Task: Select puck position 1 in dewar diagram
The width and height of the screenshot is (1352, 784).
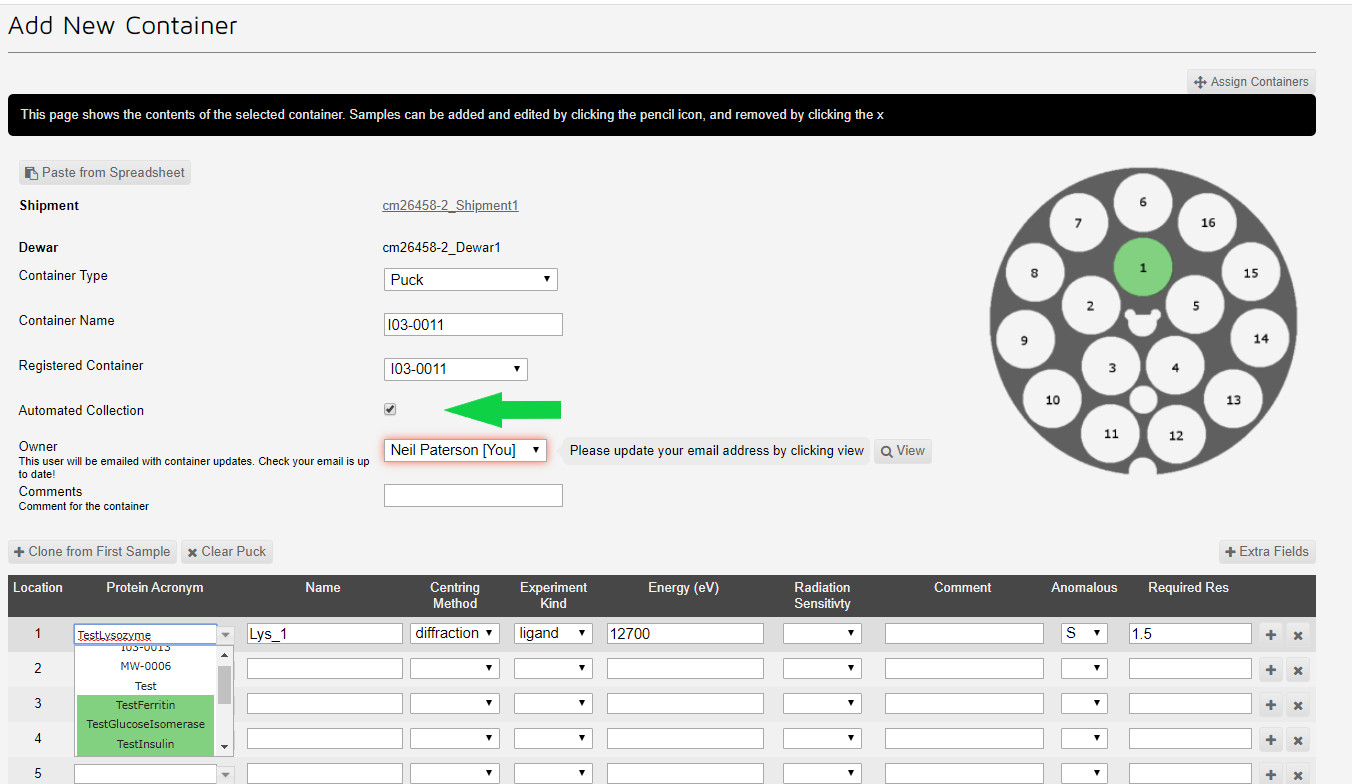Action: coord(1142,268)
